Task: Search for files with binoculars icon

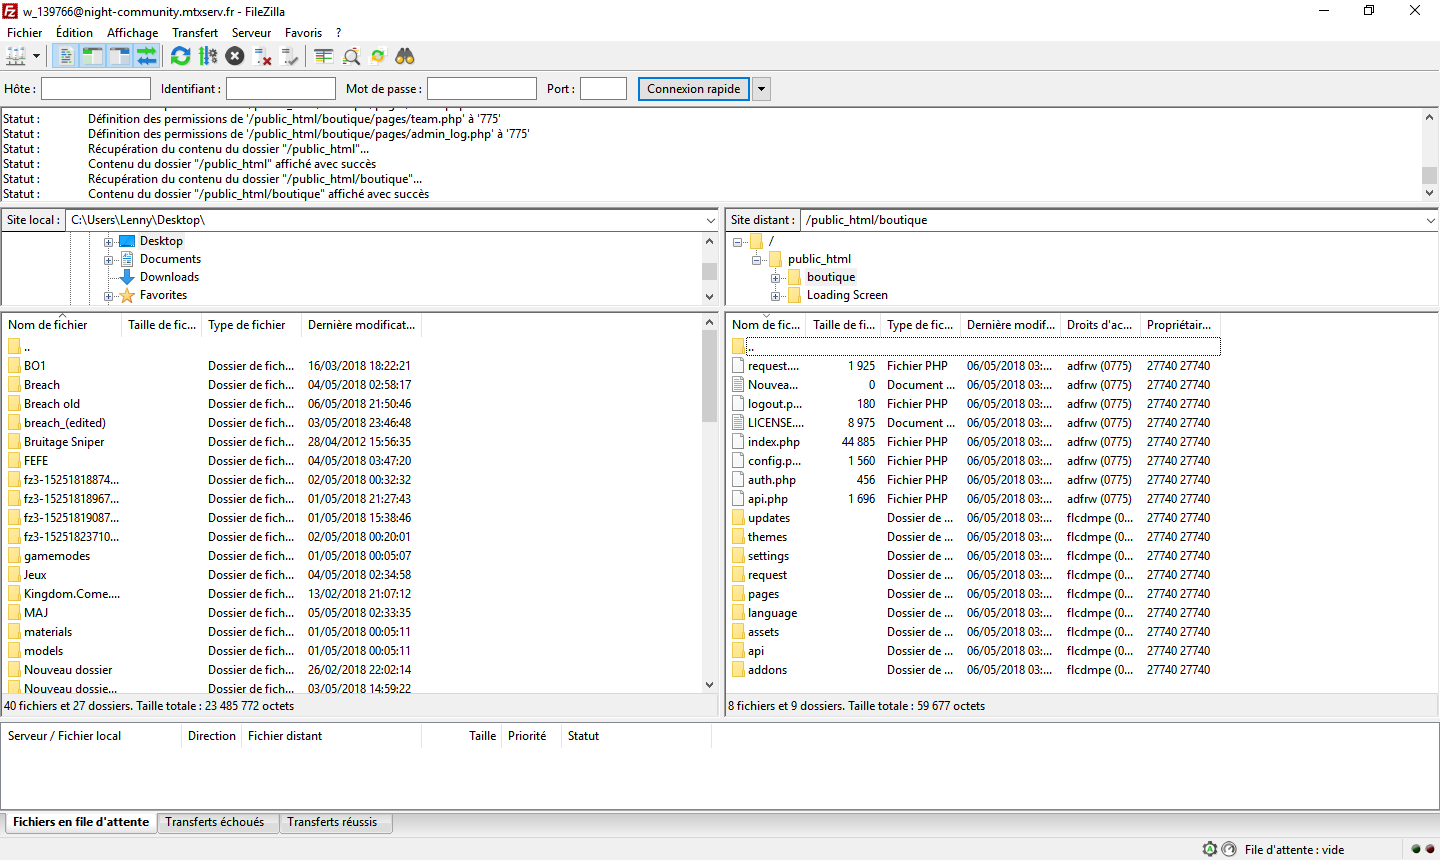Action: pyautogui.click(x=405, y=56)
